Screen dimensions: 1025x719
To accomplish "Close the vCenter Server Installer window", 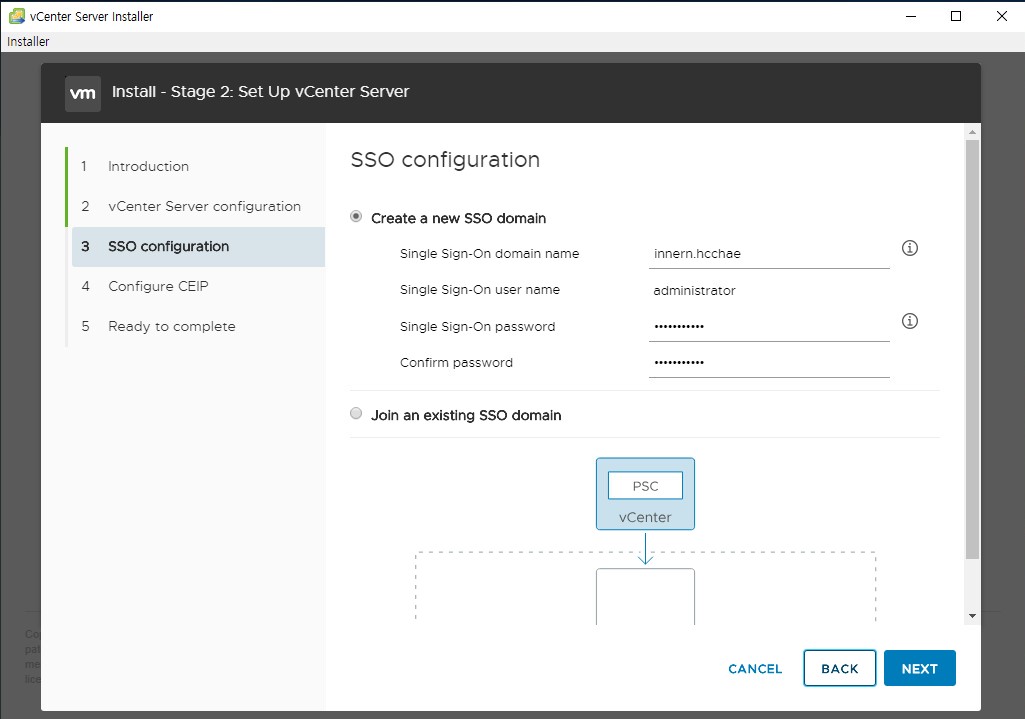I will pos(1001,16).
